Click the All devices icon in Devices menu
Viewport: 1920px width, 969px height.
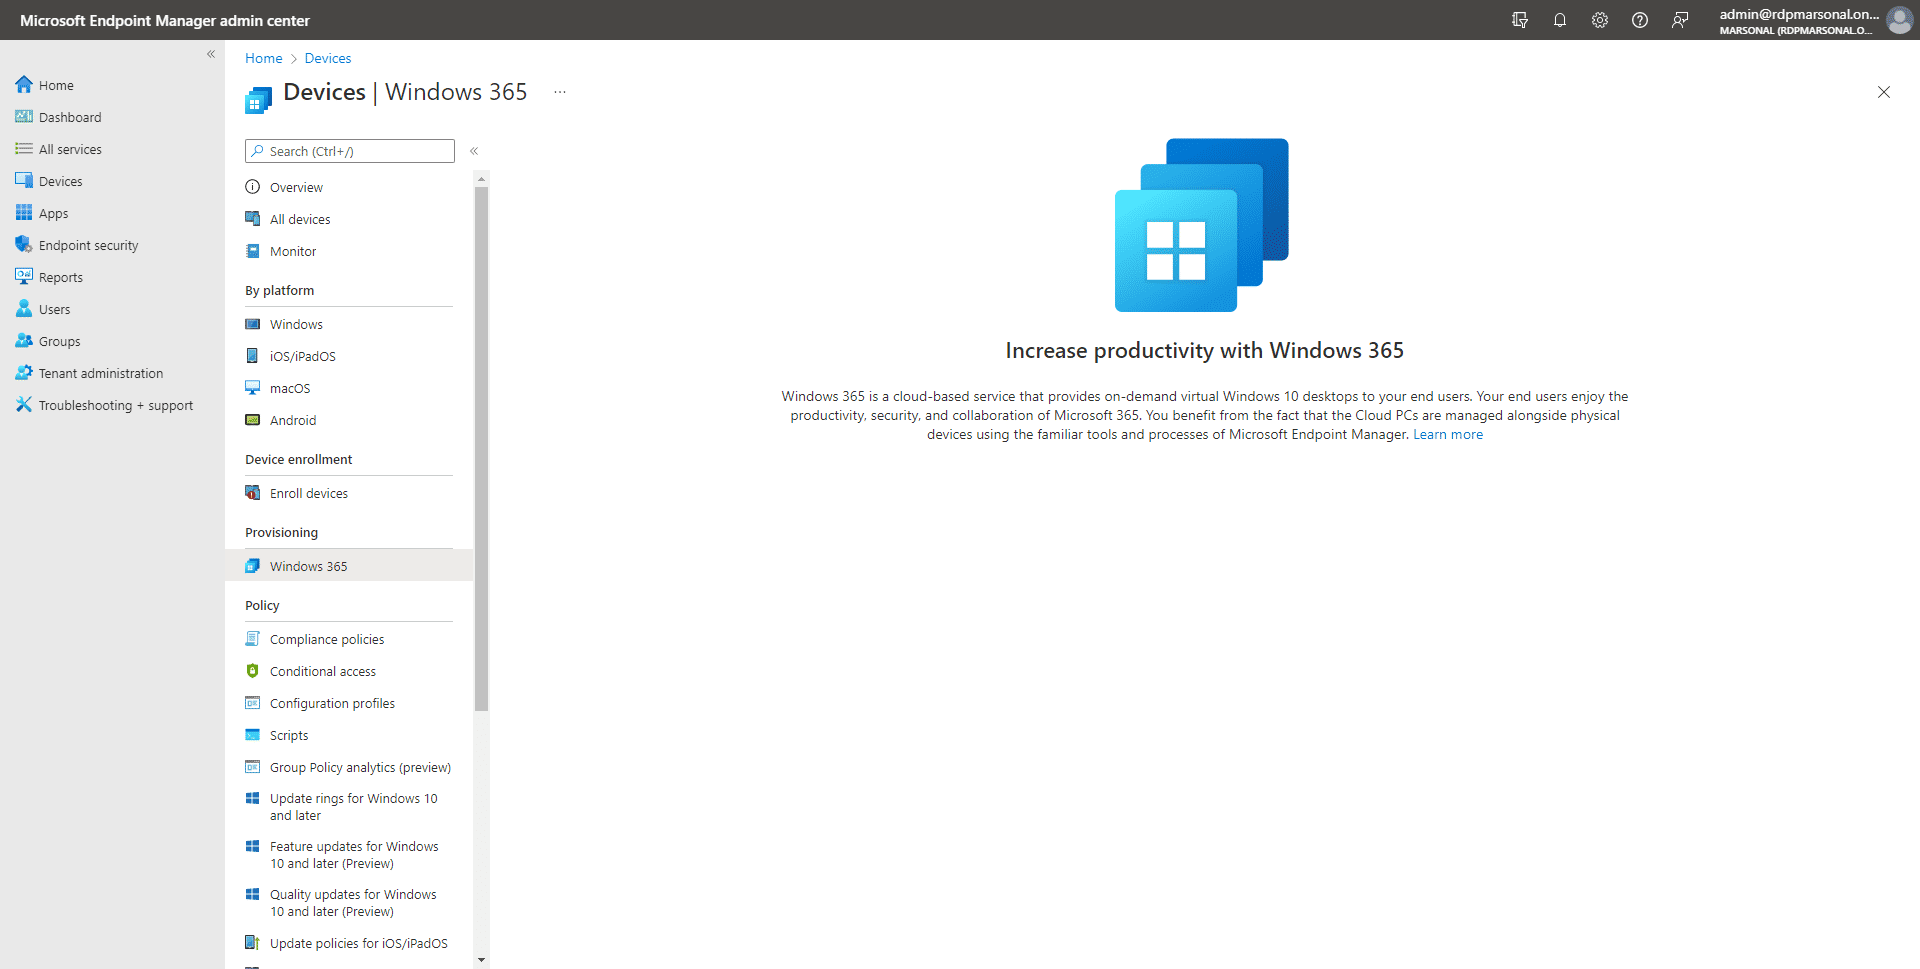coord(253,219)
